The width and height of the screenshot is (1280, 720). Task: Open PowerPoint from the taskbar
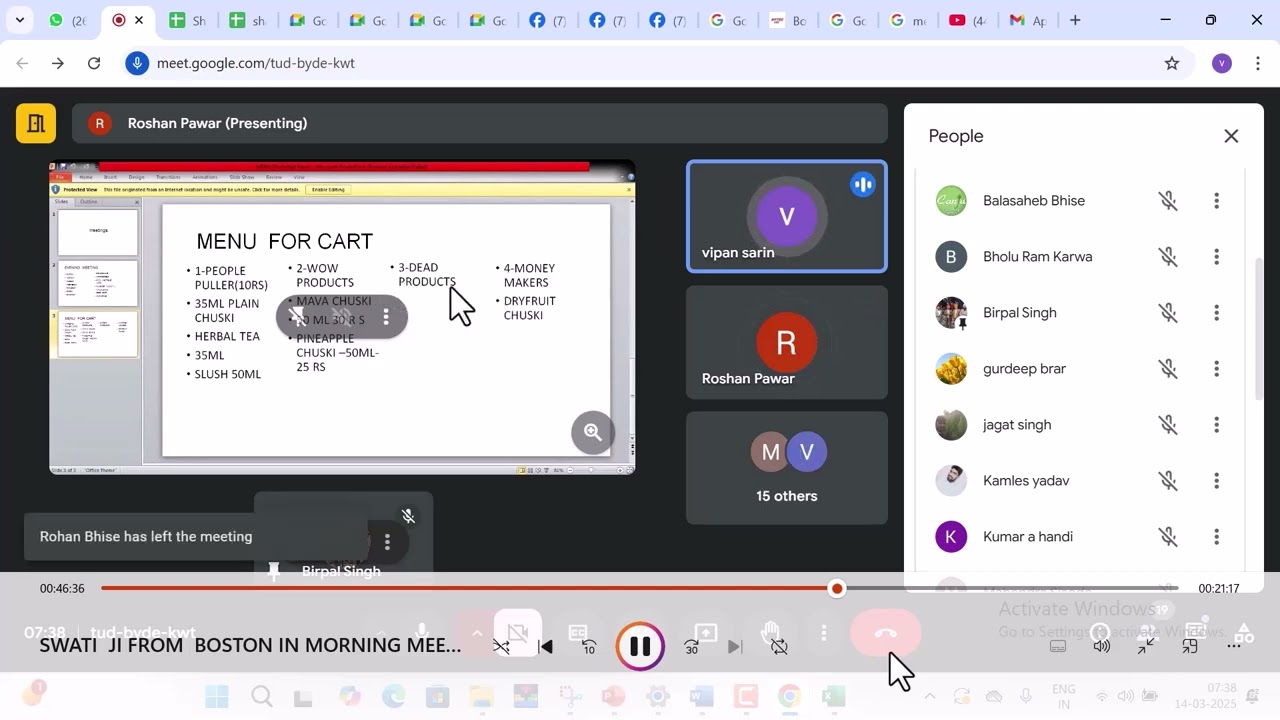pos(613,697)
